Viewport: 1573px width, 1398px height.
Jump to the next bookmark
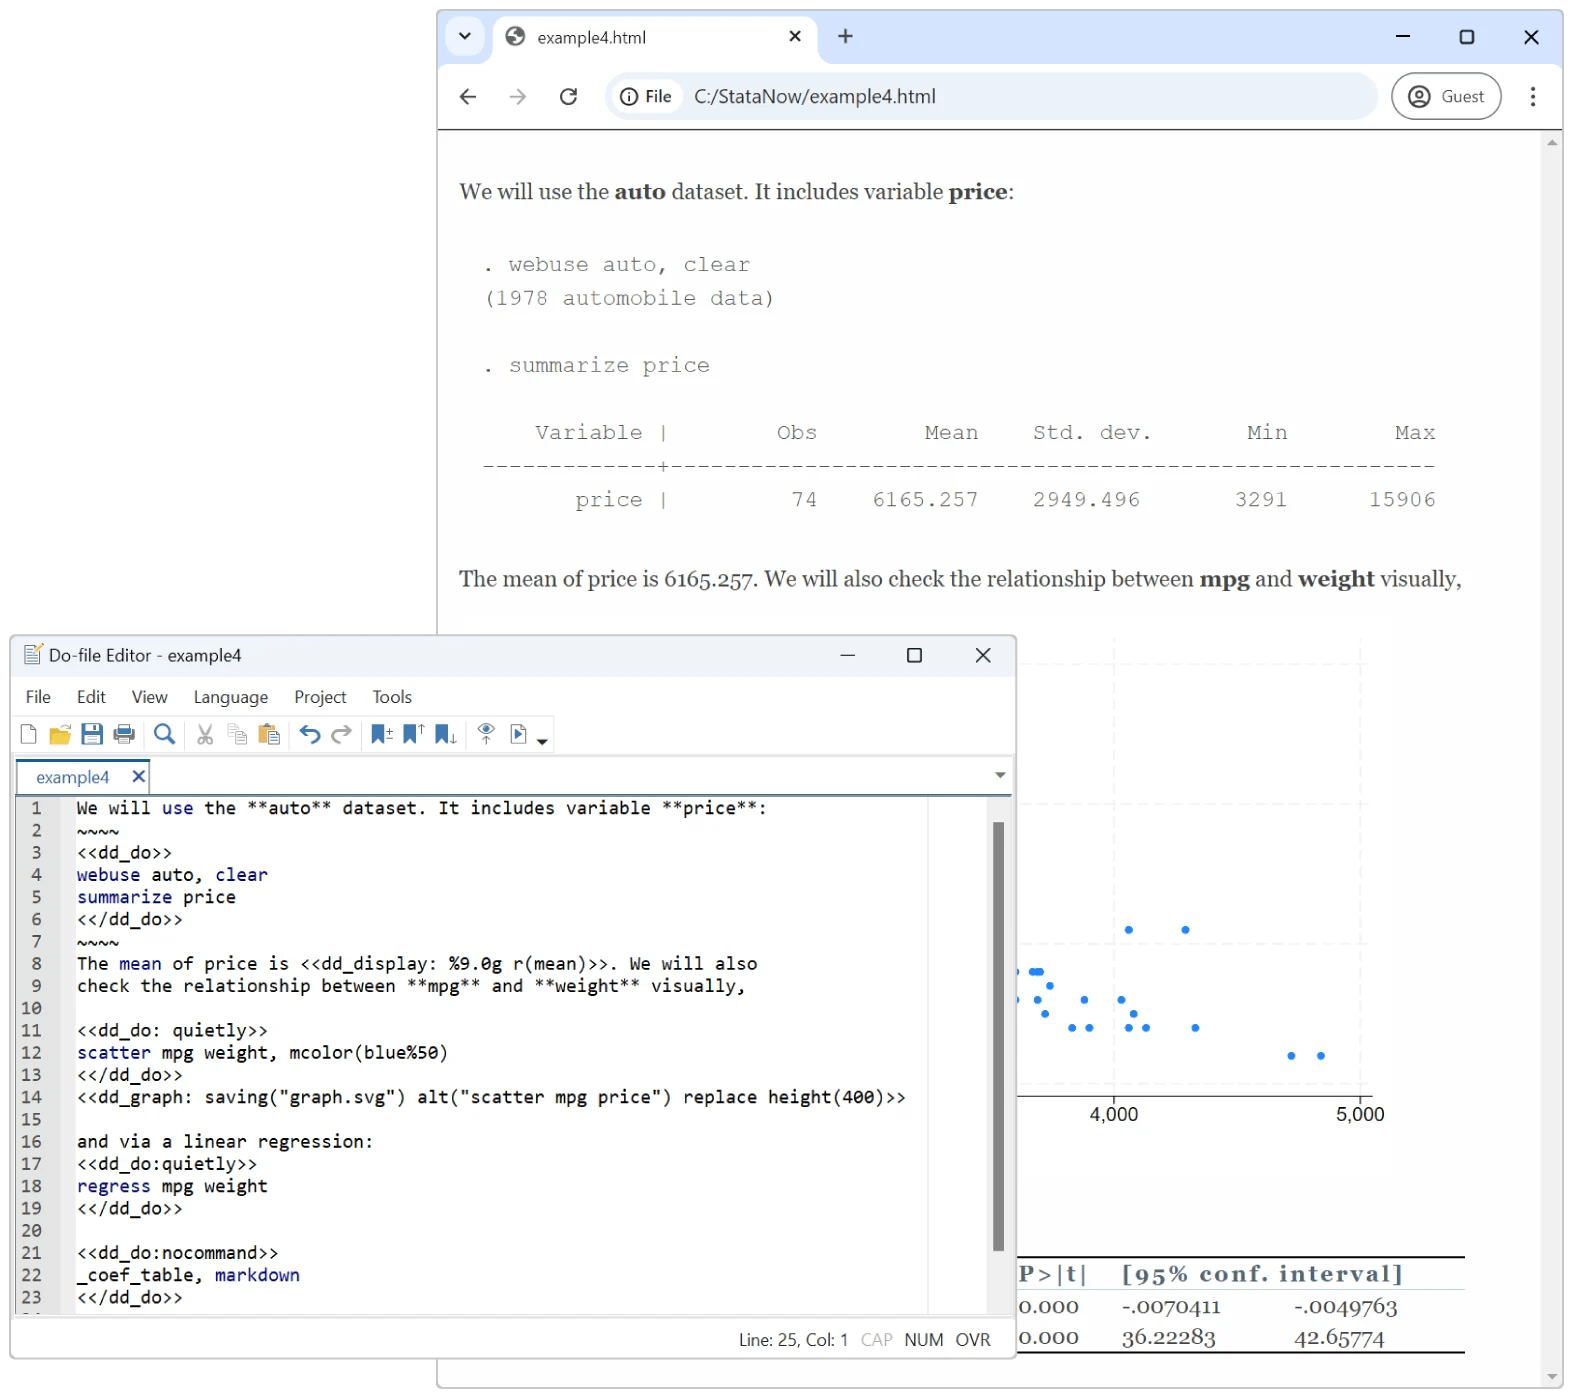tap(446, 735)
